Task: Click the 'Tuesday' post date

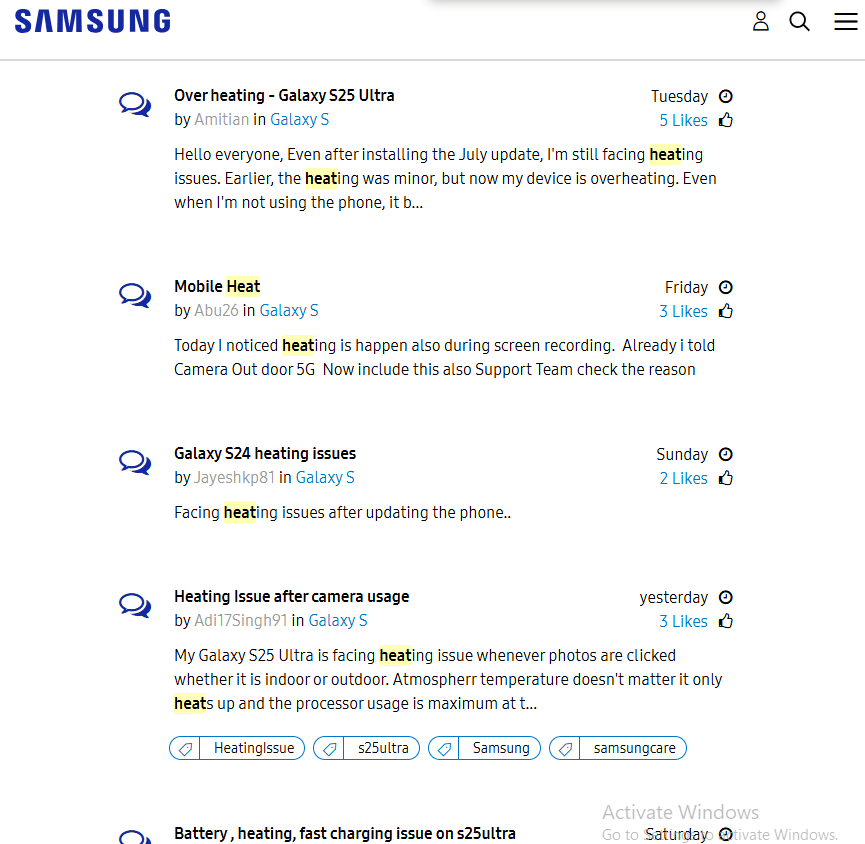Action: [x=679, y=97]
